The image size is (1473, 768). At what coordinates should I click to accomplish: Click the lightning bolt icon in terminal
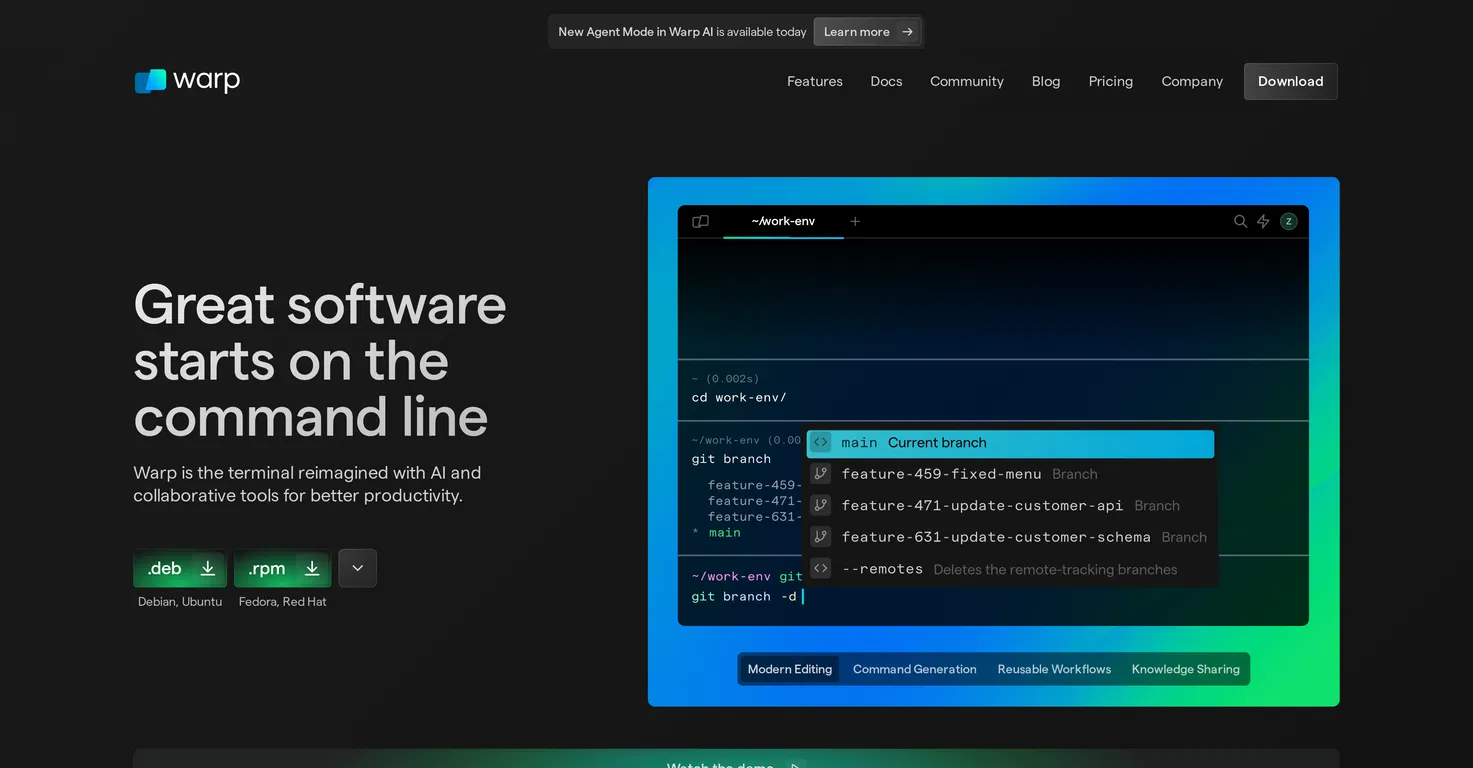coord(1263,221)
